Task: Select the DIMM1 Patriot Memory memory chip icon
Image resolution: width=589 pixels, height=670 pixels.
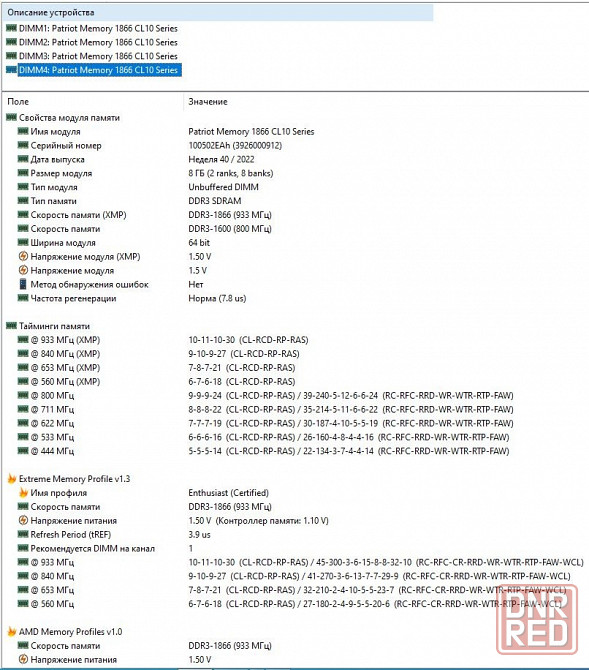Action: (x=12, y=28)
